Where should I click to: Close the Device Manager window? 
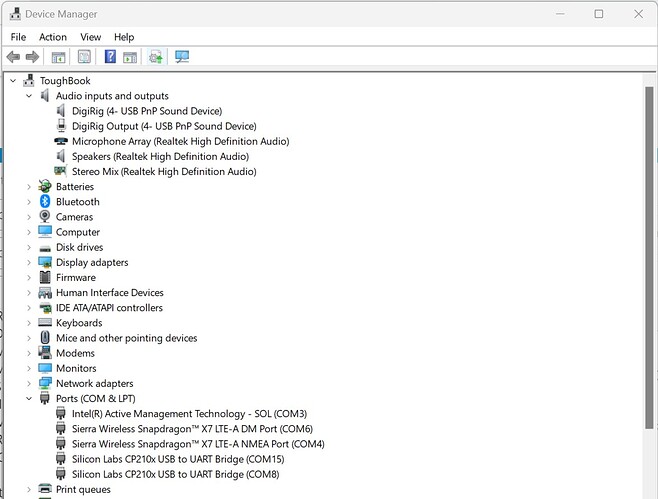(x=638, y=14)
